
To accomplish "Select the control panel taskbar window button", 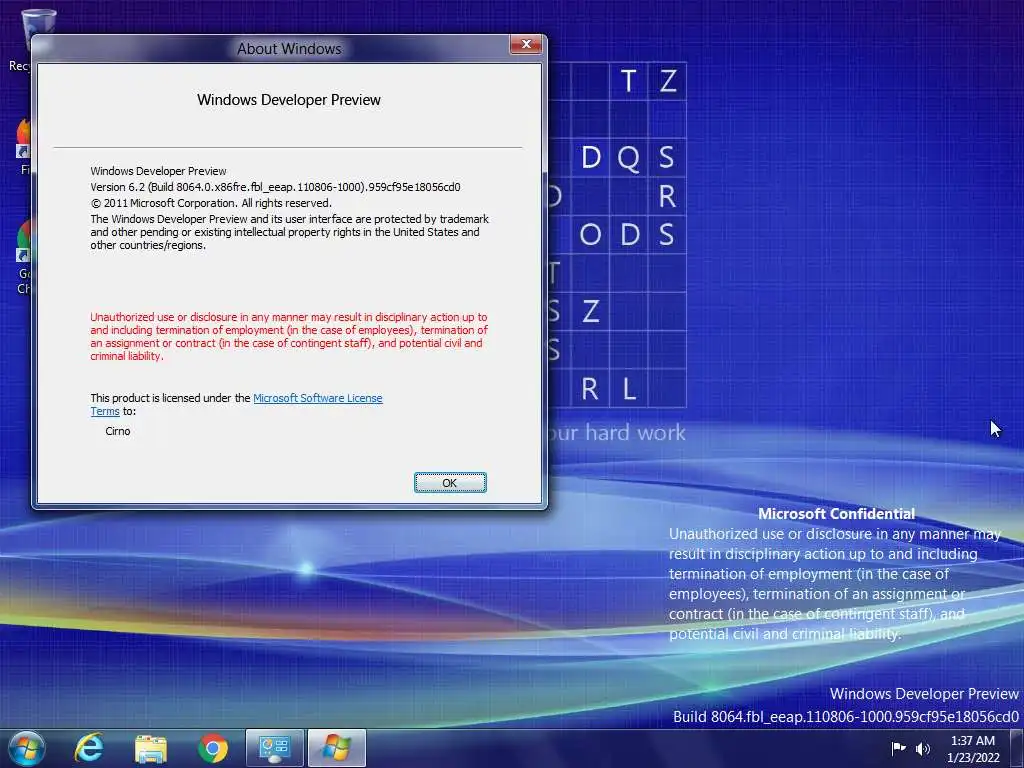I will point(274,748).
